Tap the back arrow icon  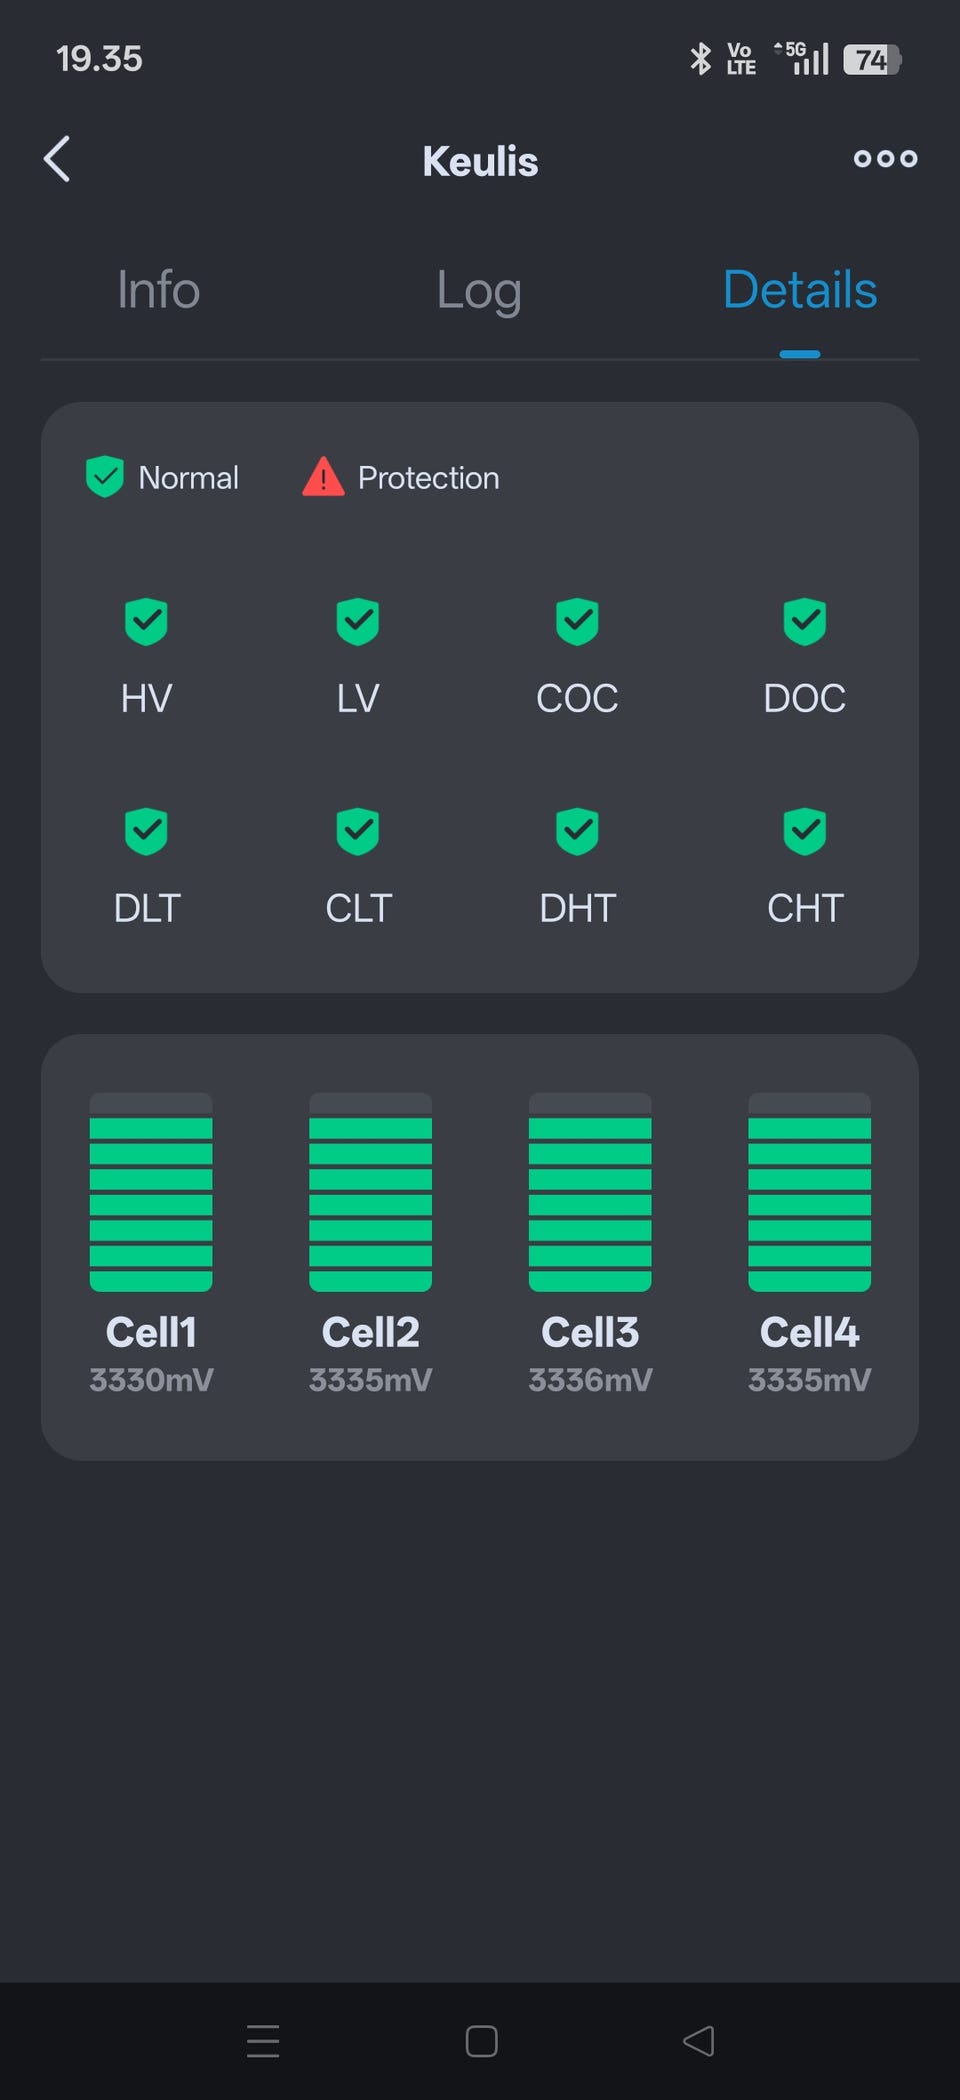(57, 159)
